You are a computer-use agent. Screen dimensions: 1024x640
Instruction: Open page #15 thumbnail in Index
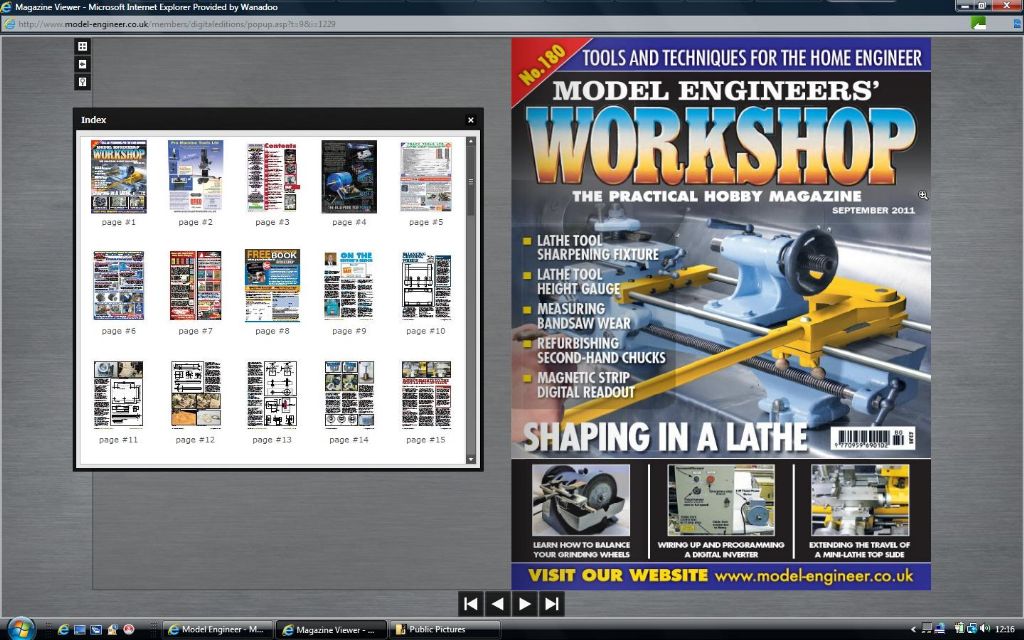click(x=426, y=394)
